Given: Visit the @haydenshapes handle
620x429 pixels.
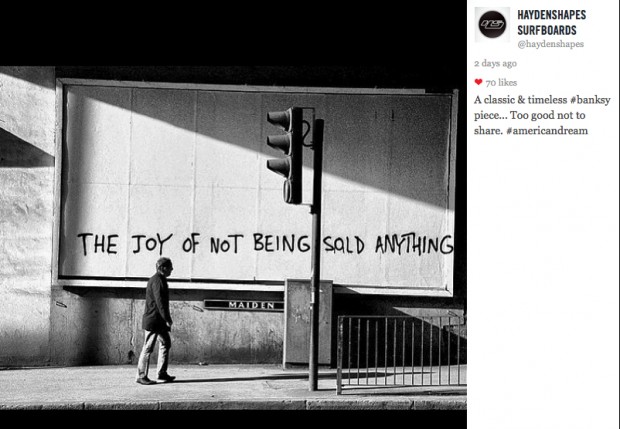Looking at the screenshot, I should tap(550, 44).
